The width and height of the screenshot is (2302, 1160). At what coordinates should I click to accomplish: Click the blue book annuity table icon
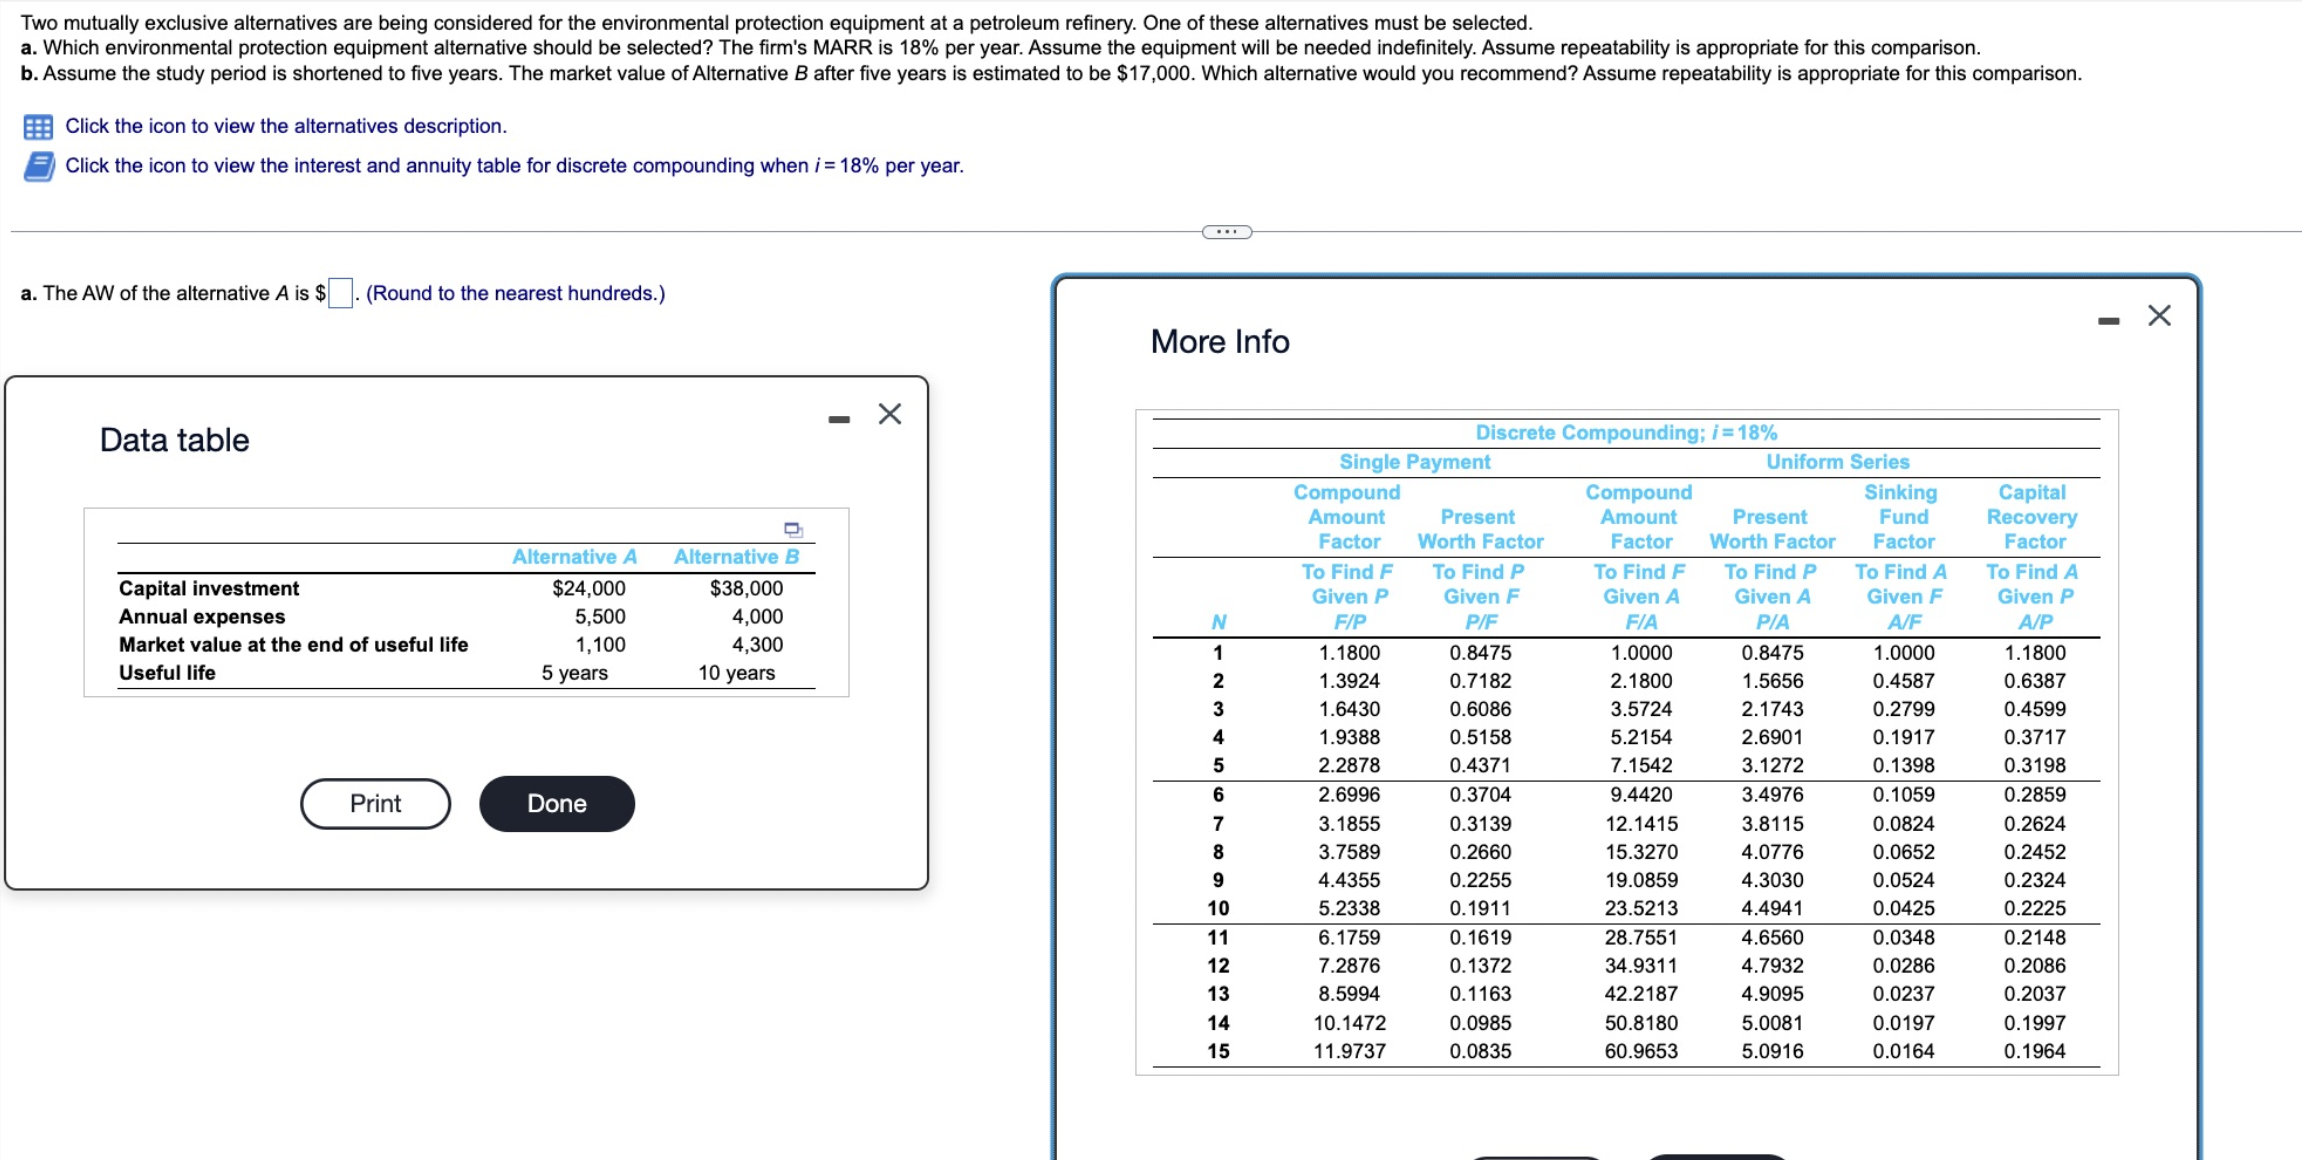tap(38, 166)
